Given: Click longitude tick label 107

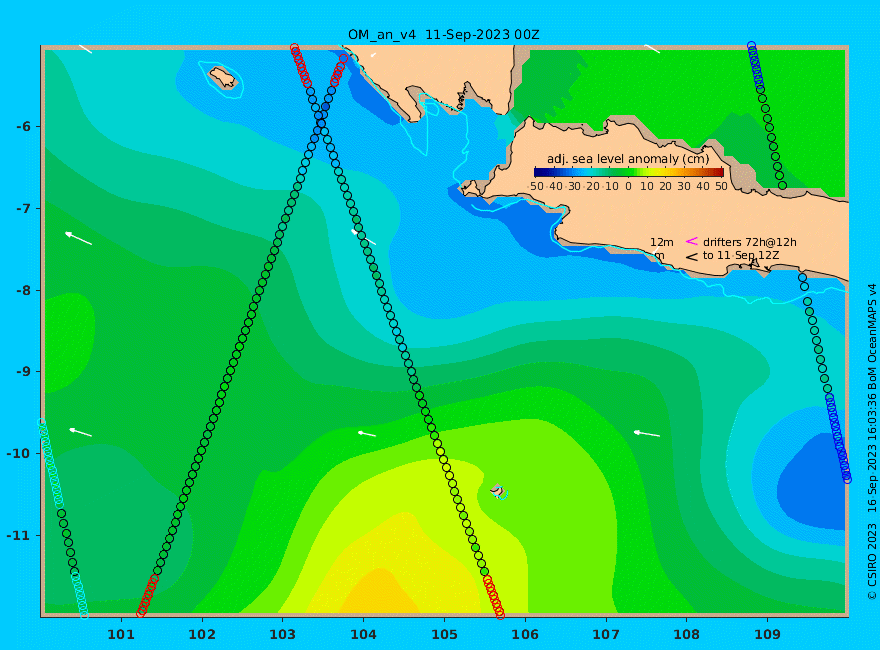Looking at the screenshot, I should pos(606,634).
